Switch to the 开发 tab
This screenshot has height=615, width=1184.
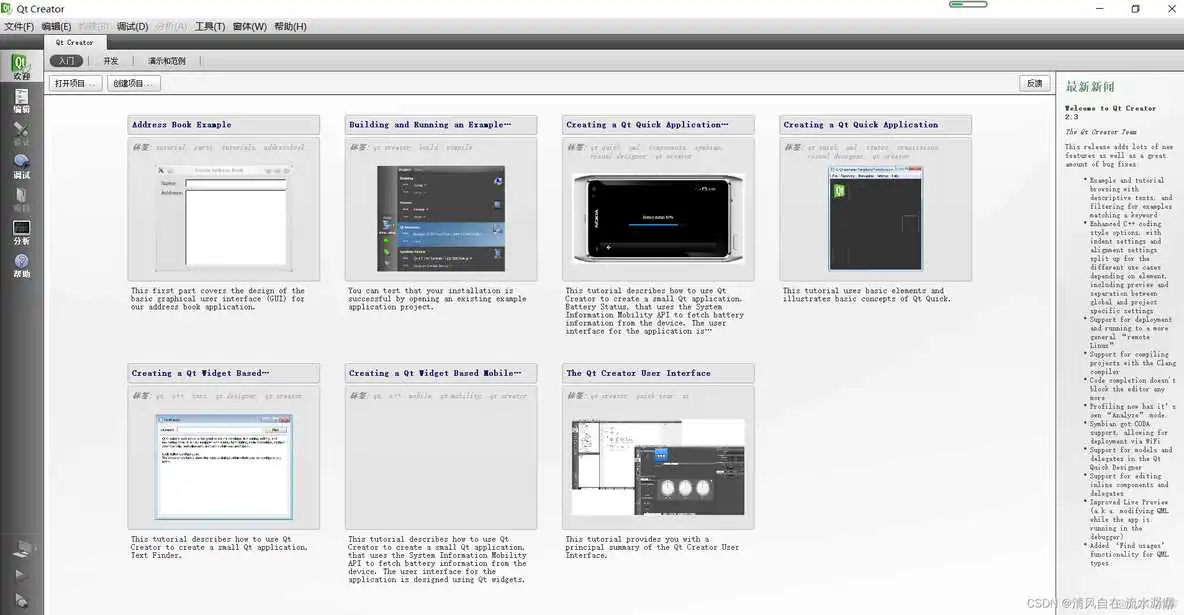tap(111, 61)
